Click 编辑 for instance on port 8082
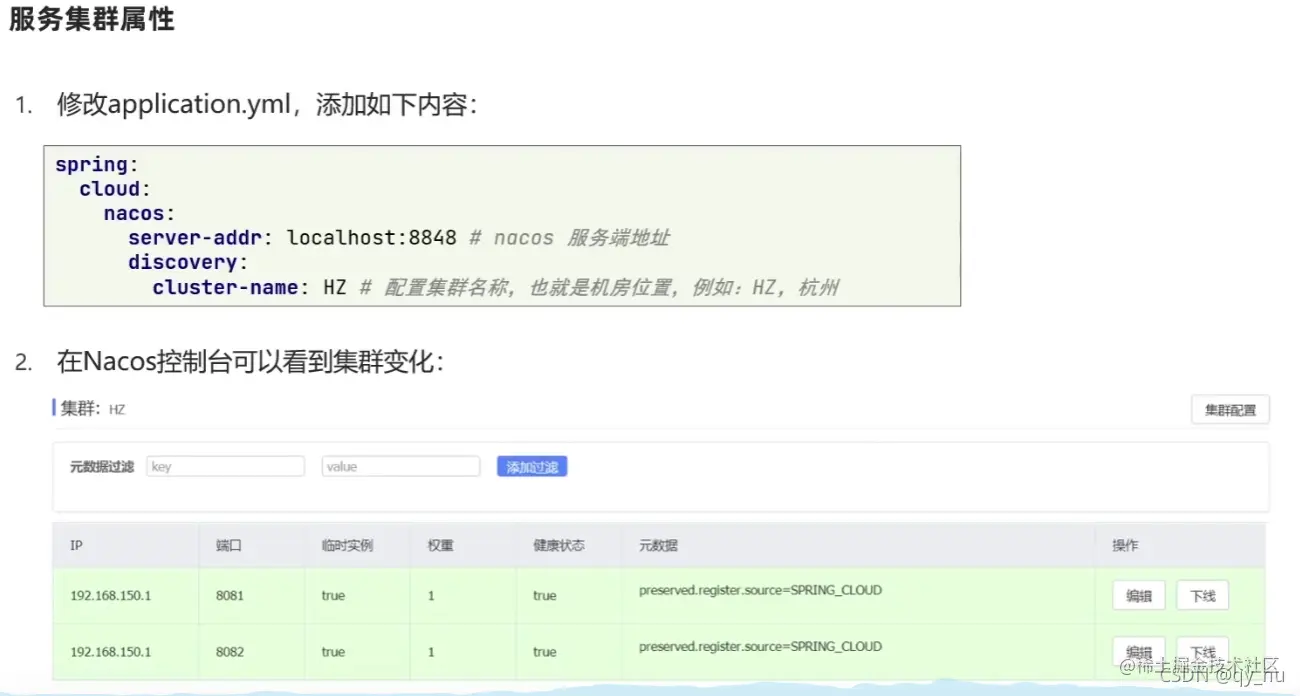 pos(1138,650)
